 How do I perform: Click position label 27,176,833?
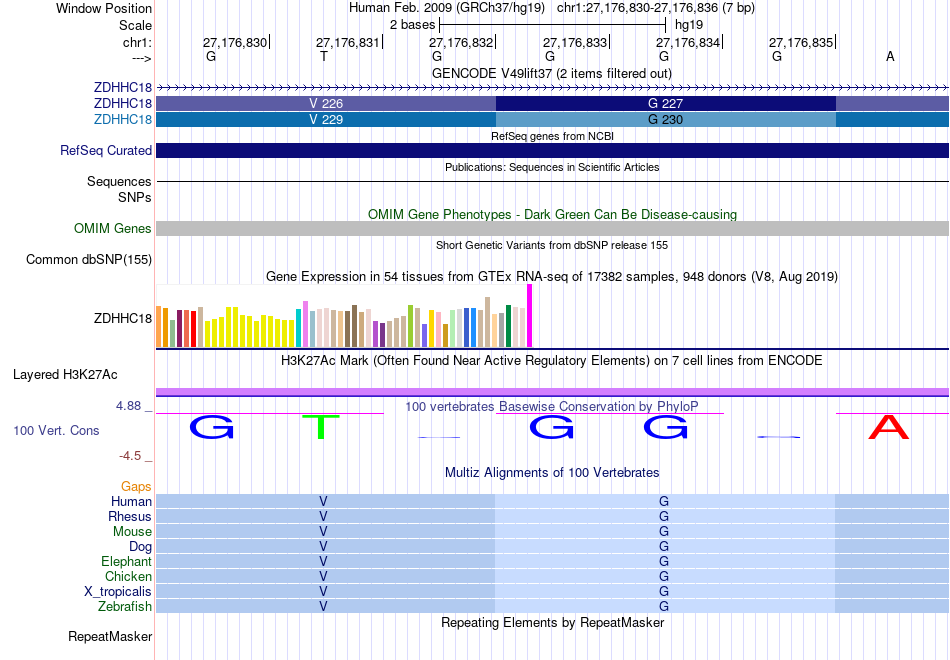click(x=574, y=42)
